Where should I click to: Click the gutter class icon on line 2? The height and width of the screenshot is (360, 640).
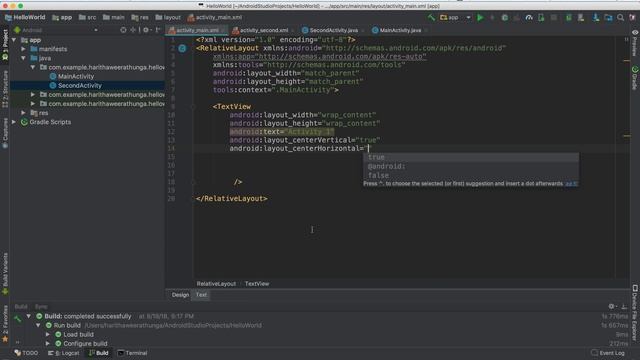click(182, 49)
